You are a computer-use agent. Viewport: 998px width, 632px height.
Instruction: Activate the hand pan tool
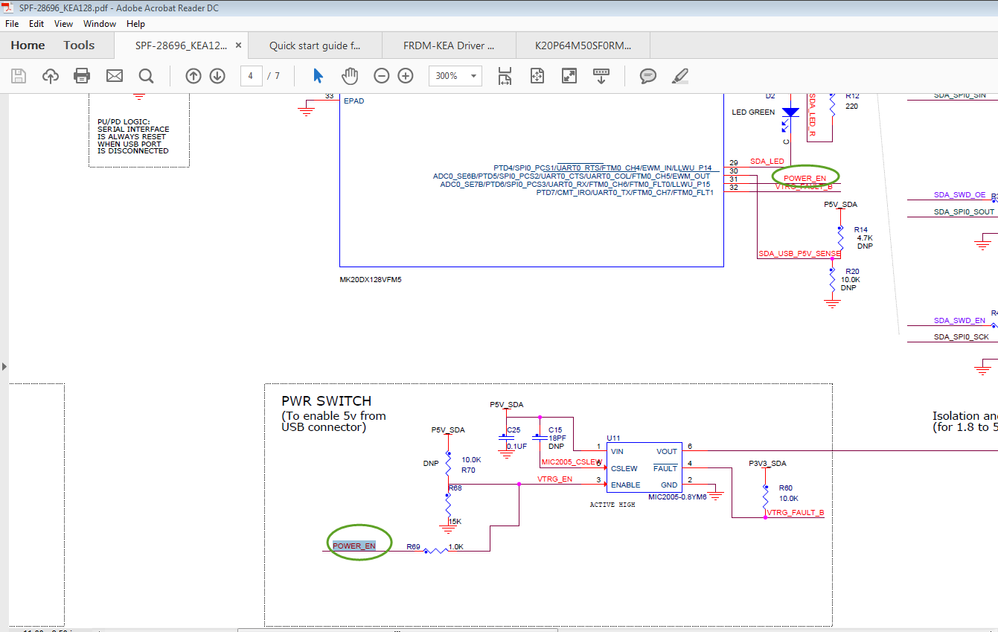tap(349, 76)
